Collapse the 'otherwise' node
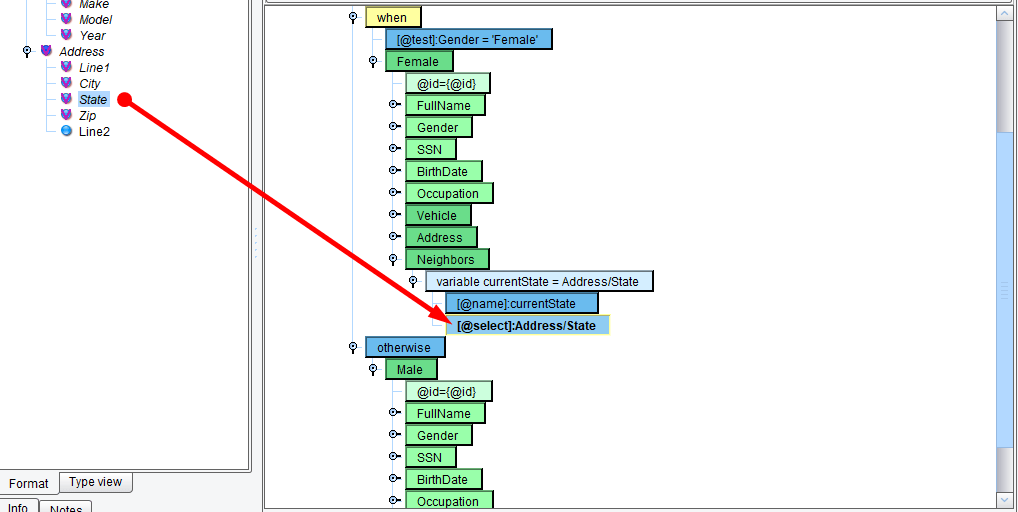Screen dimensions: 1018x512 353,347
